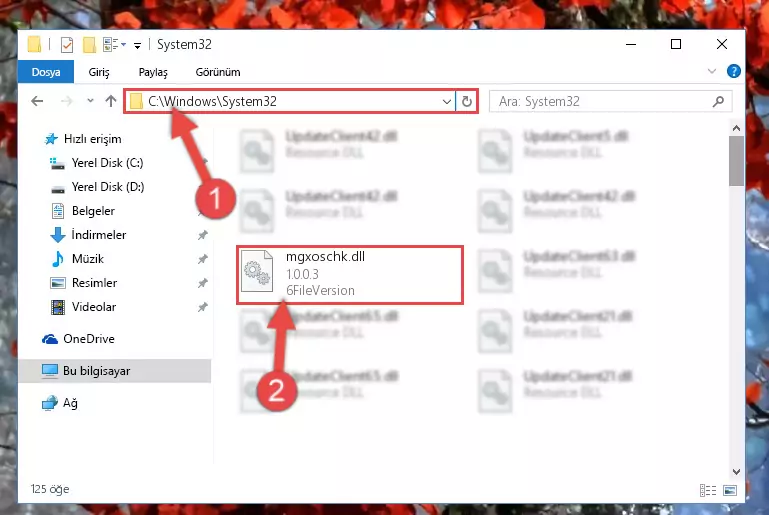The height and width of the screenshot is (515, 769).
Task: Click the New folder quick-access icon
Action: (x=89, y=45)
